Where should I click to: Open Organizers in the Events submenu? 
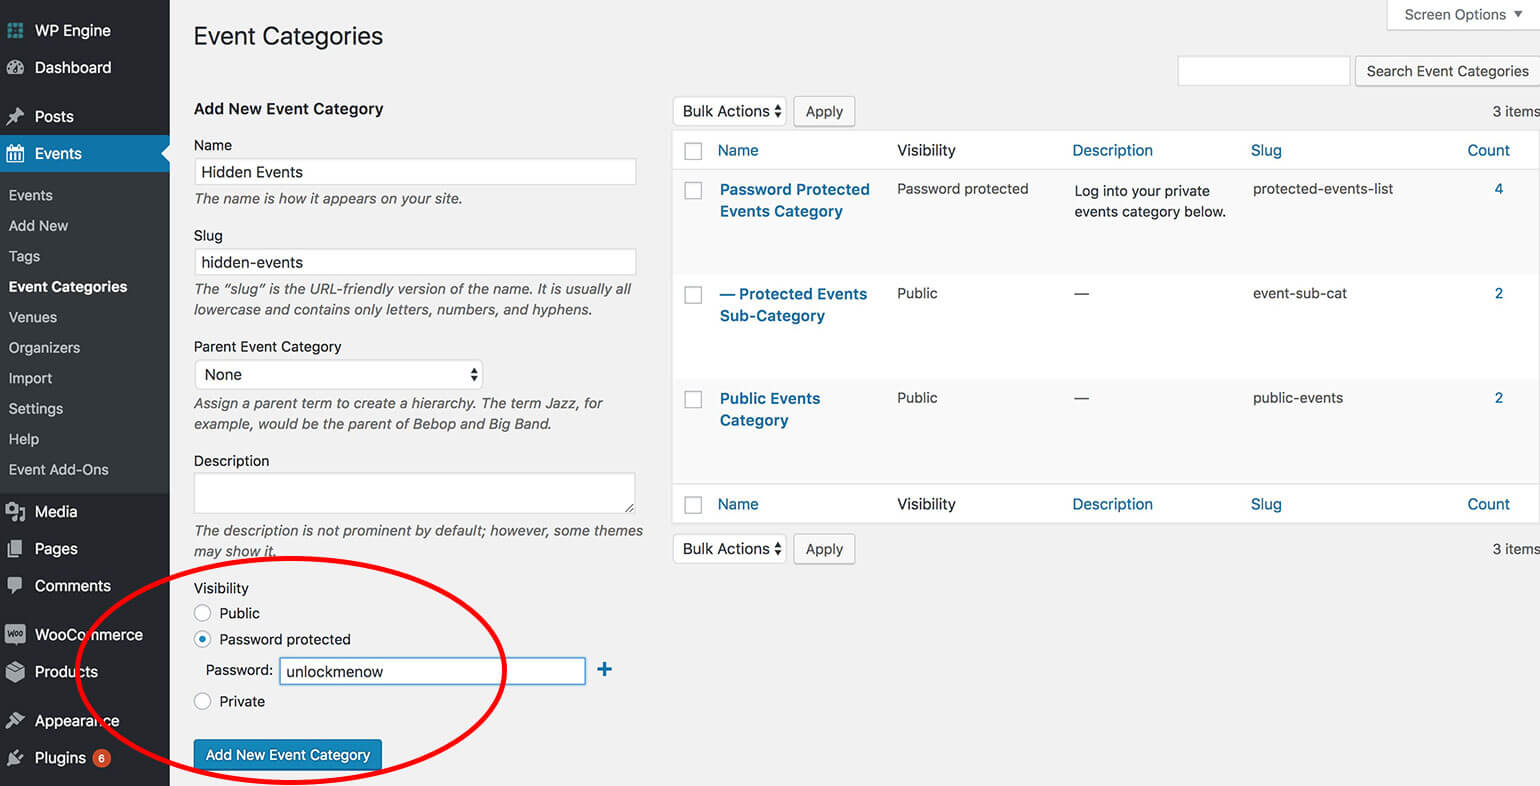pos(44,348)
